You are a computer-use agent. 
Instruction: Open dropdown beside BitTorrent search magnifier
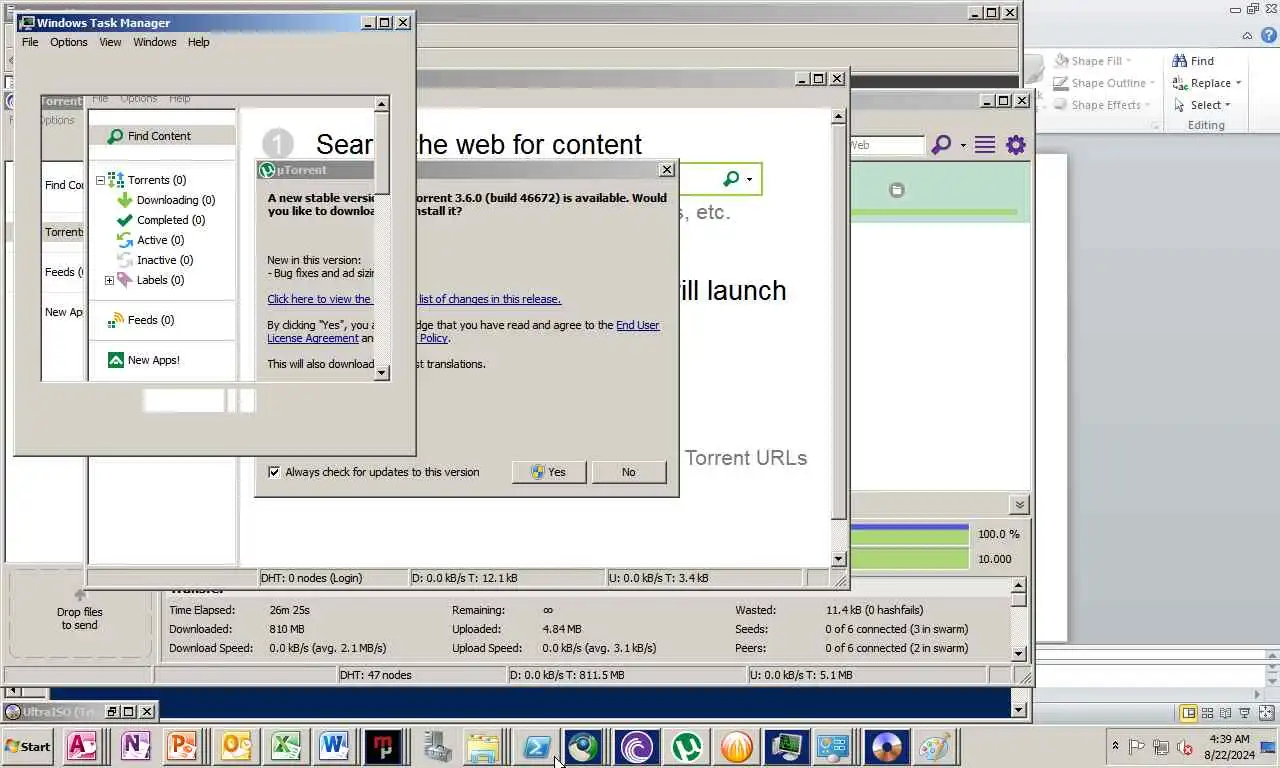click(x=963, y=146)
